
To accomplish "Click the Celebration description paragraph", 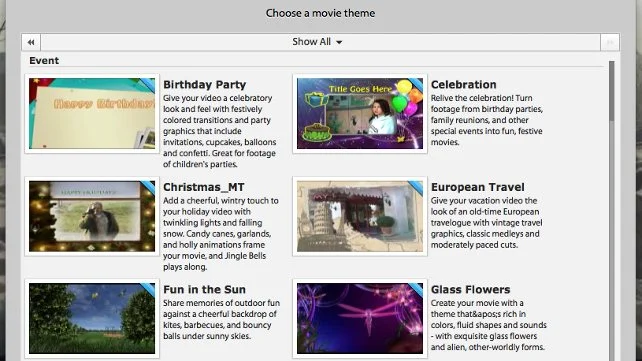I will click(487, 120).
